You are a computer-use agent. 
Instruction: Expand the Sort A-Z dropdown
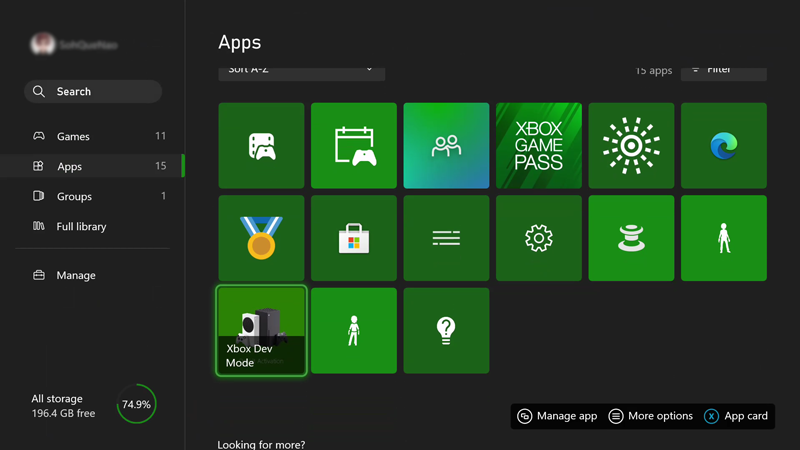pyautogui.click(x=301, y=70)
